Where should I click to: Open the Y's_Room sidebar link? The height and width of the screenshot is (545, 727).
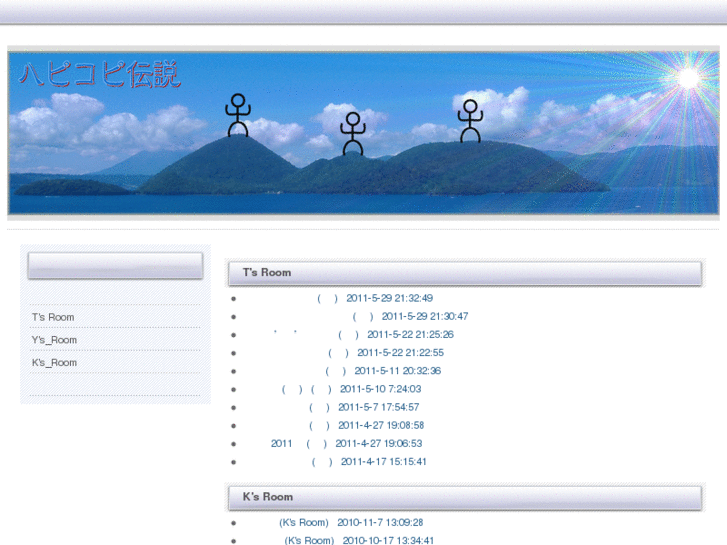54,340
